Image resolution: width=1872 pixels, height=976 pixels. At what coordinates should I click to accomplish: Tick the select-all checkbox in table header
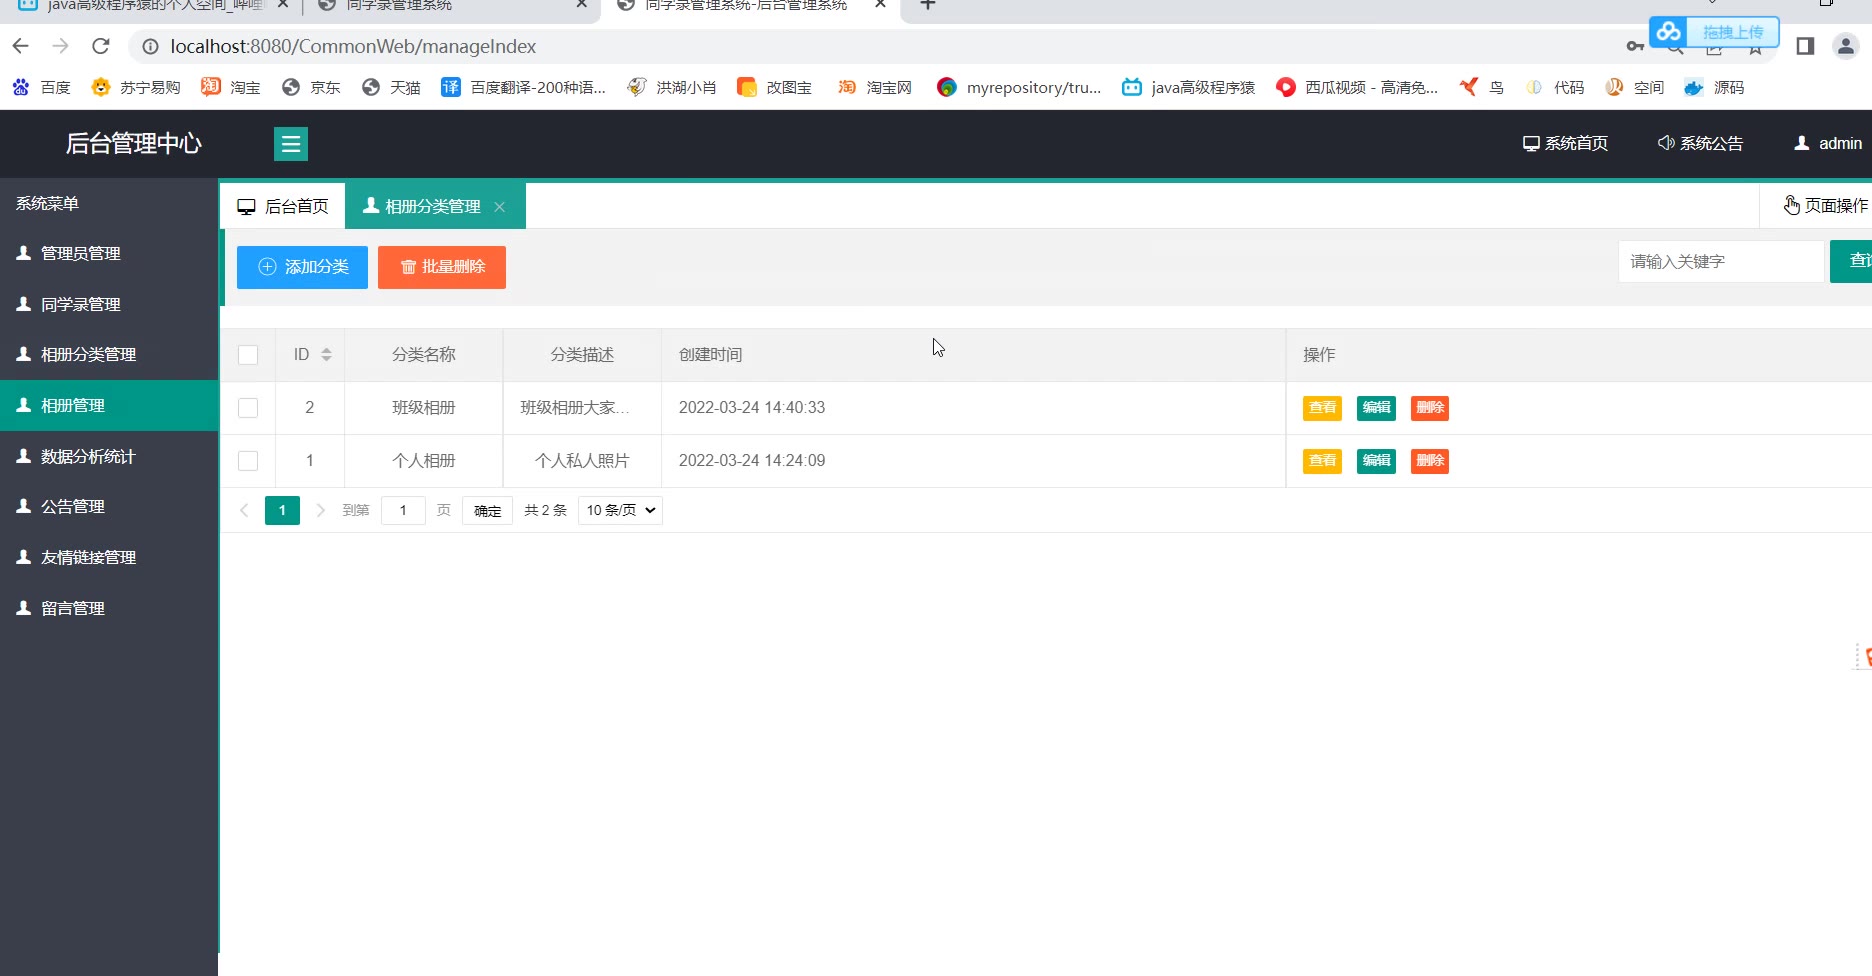[x=248, y=355]
